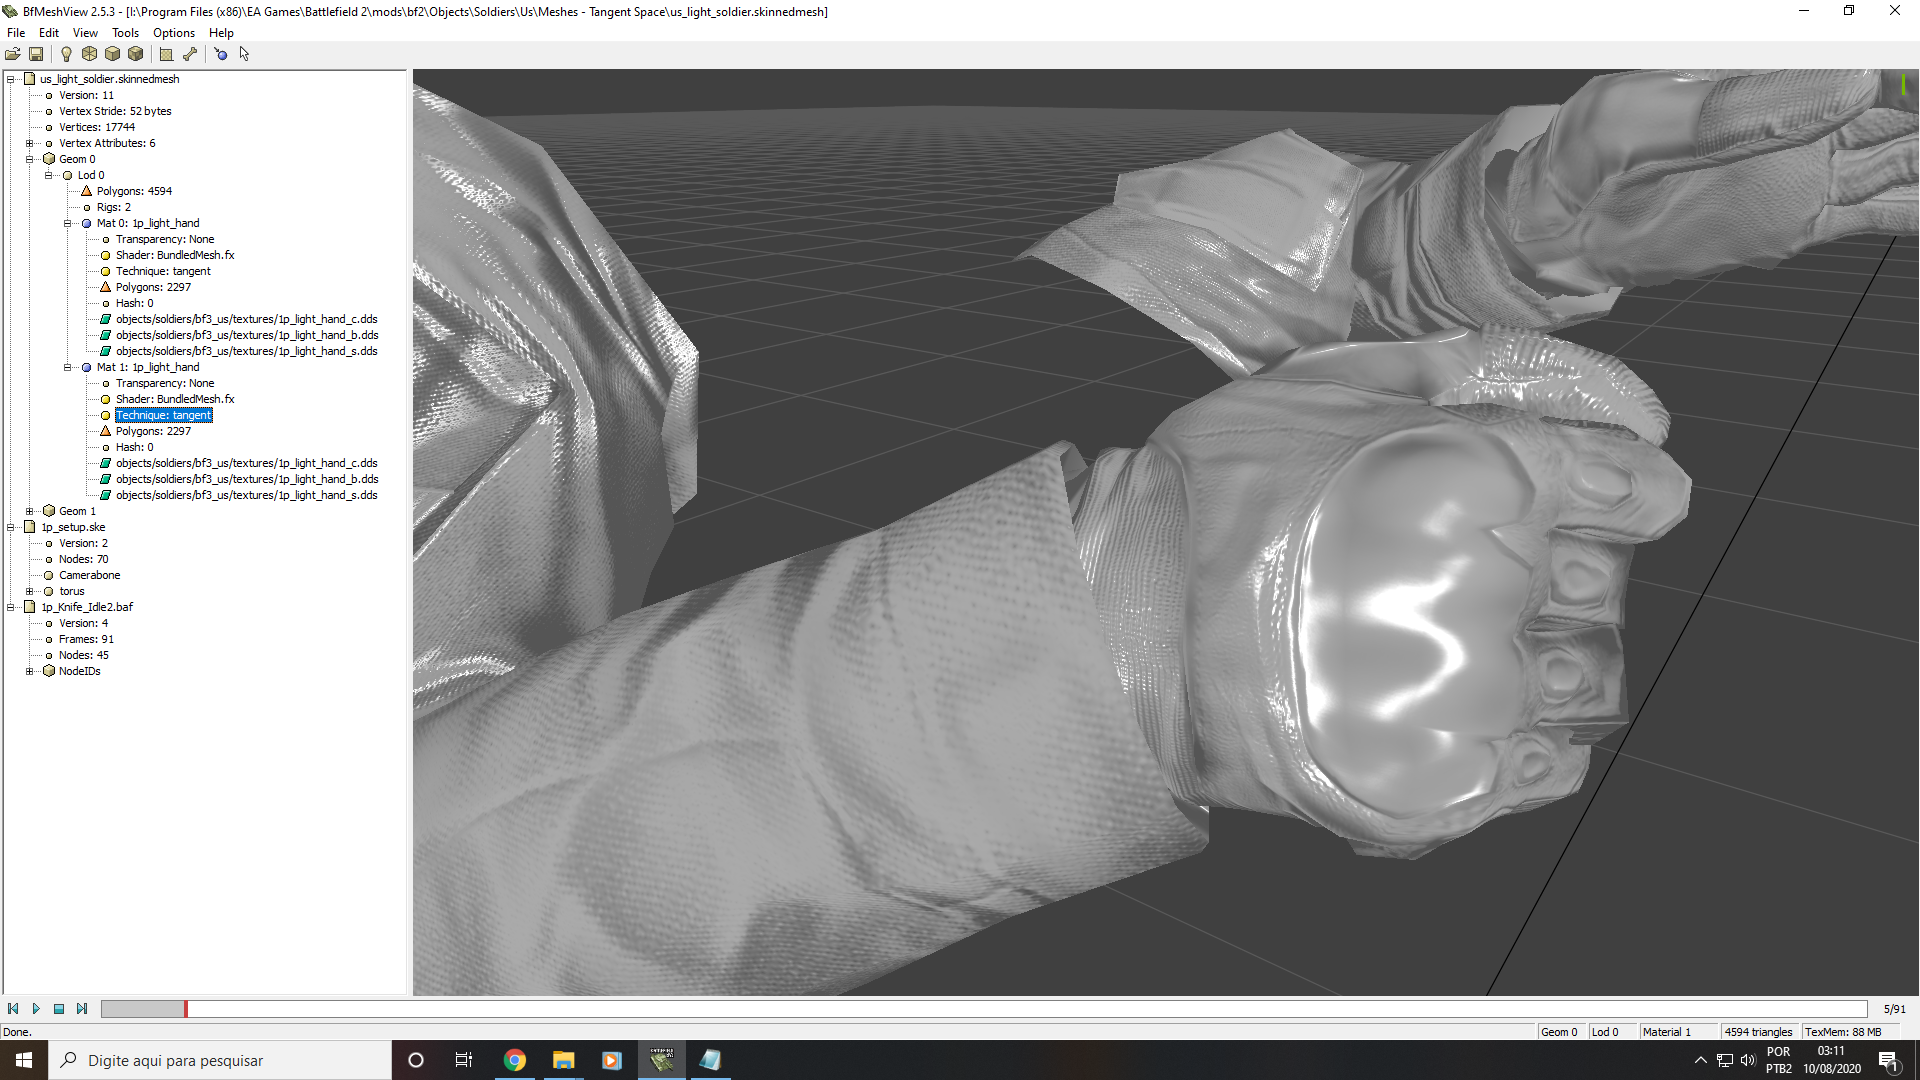Select the Camerabone node
Viewport: 1920px width, 1080px height.
click(89, 575)
